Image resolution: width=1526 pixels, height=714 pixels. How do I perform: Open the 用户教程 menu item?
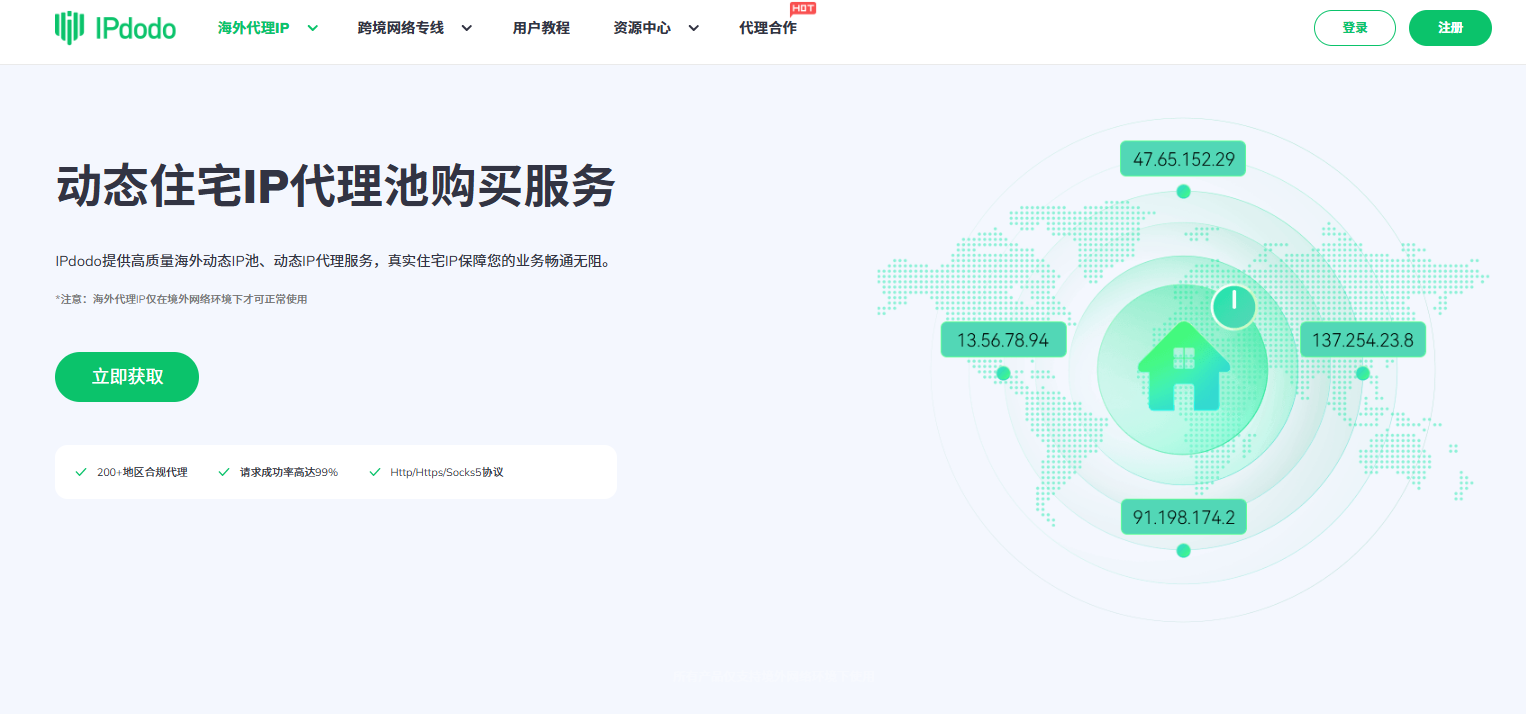click(541, 28)
